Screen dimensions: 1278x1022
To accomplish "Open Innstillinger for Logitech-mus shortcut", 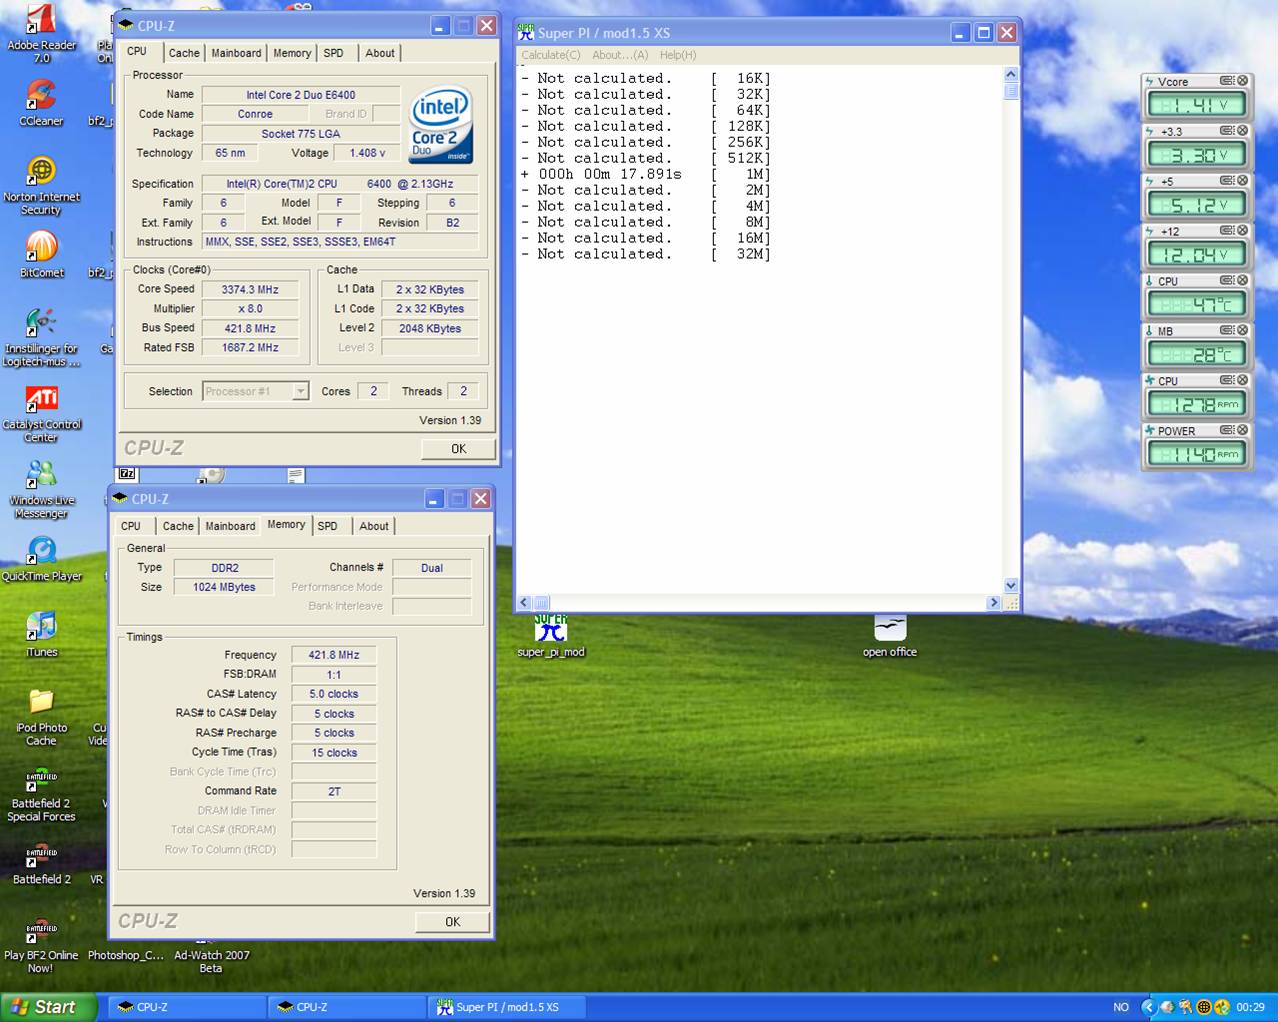I will (x=41, y=337).
